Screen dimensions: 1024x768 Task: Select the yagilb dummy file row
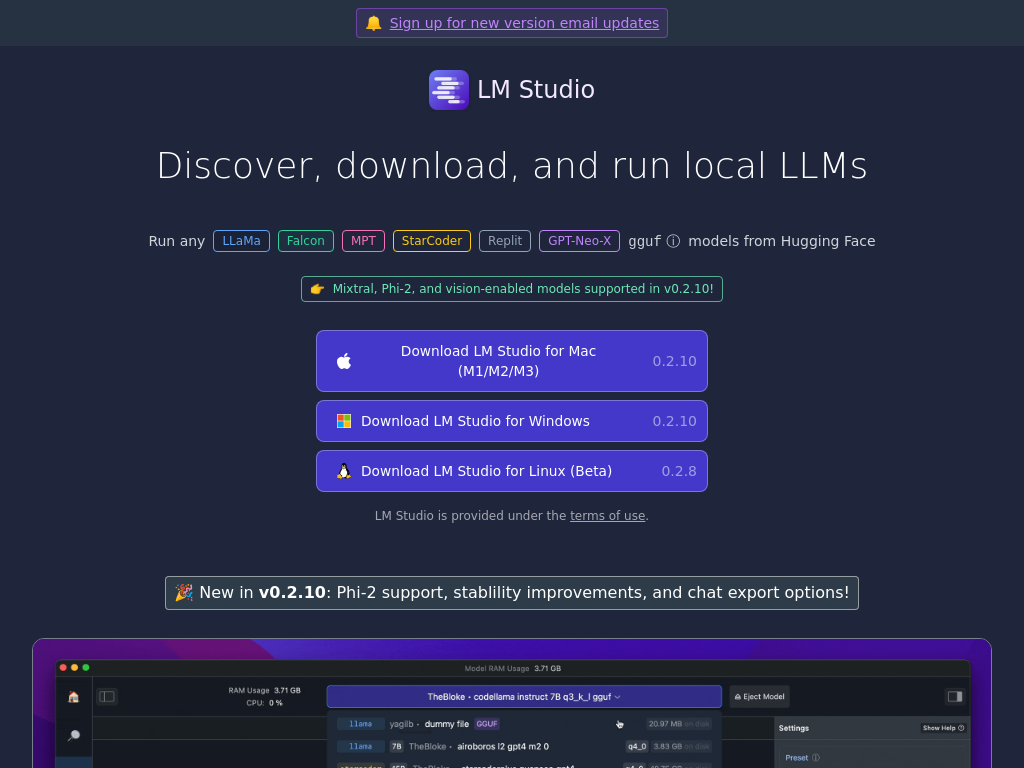[524, 724]
